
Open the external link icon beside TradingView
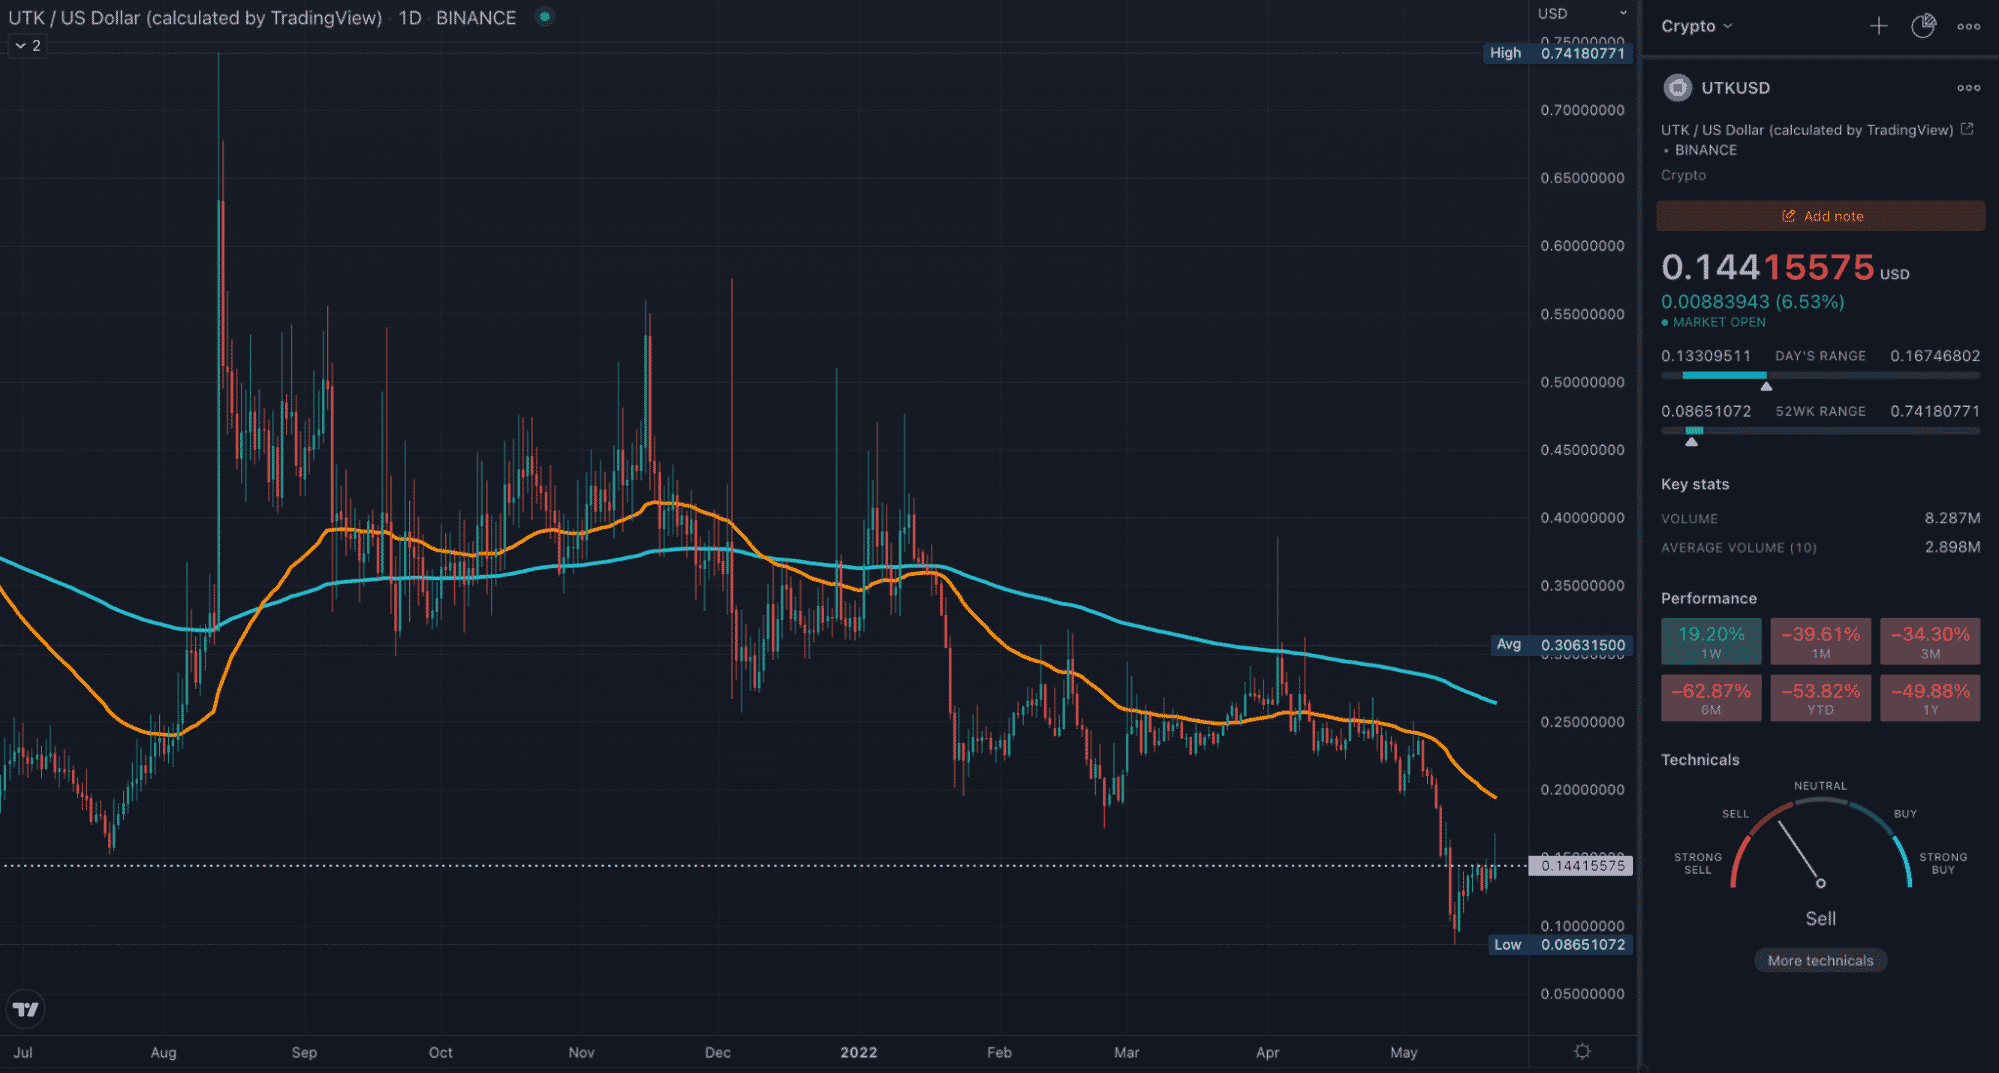[1967, 129]
